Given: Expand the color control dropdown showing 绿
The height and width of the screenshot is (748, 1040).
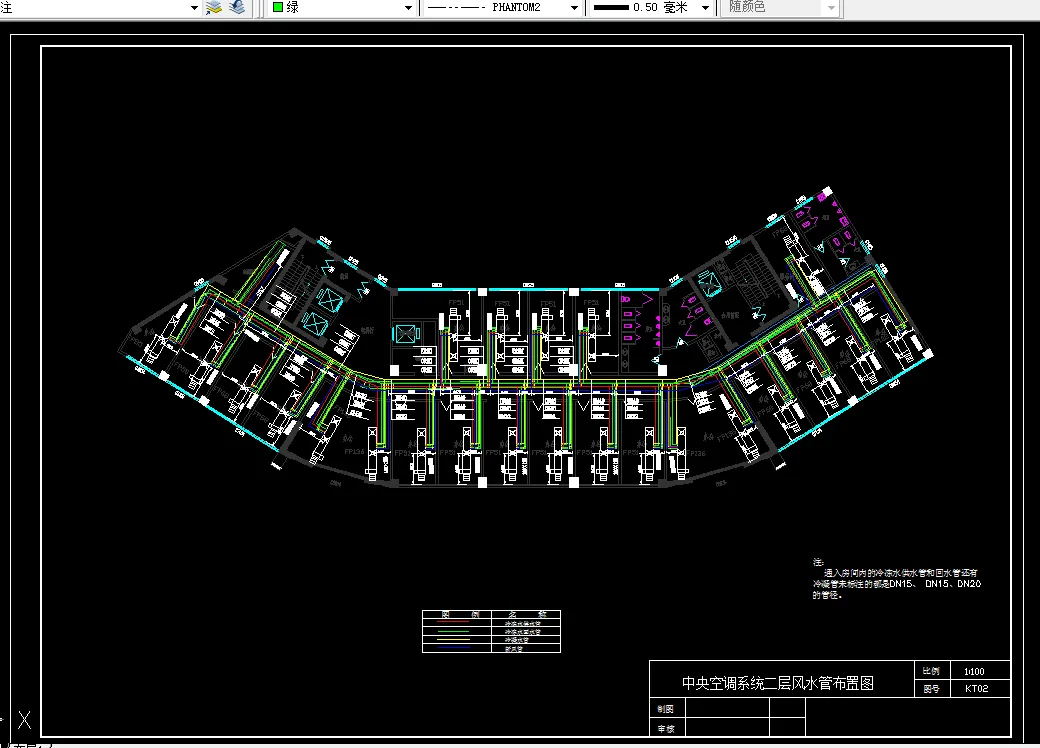Looking at the screenshot, I should coord(410,8).
